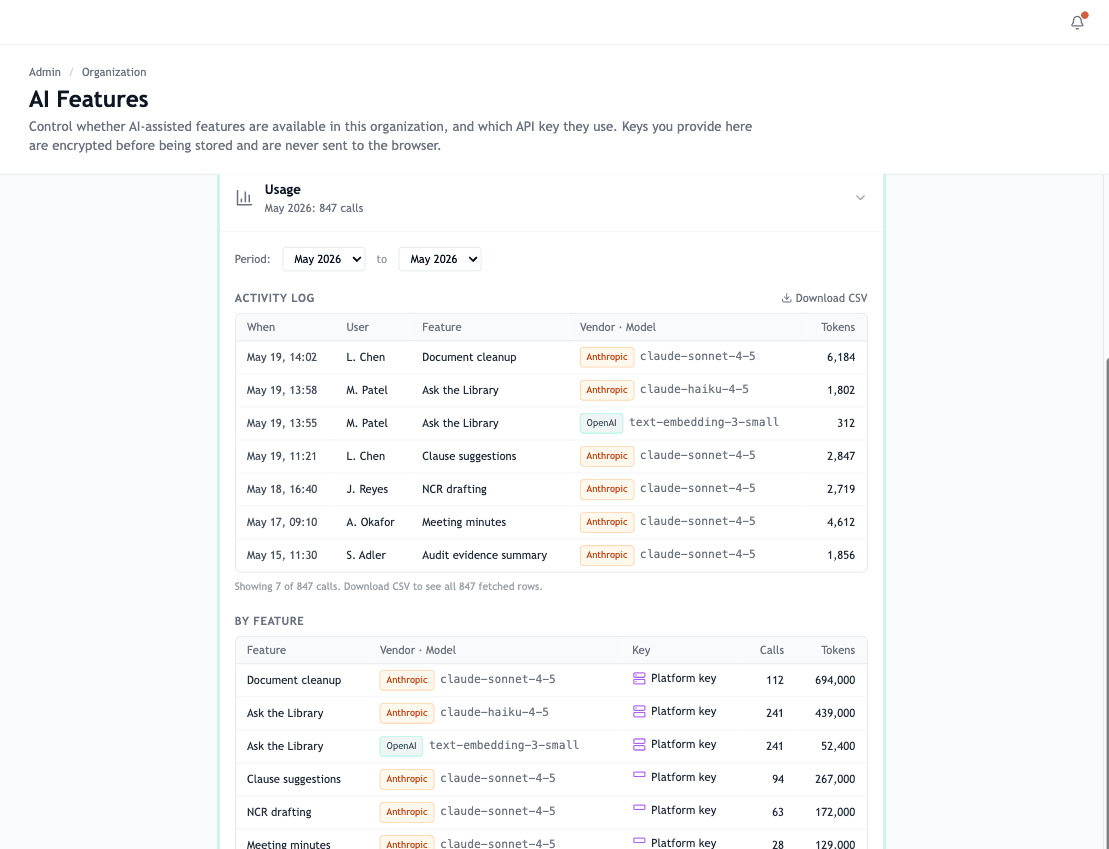Click the Activity Log Tokens column header
1109x849 pixels.
(837, 327)
